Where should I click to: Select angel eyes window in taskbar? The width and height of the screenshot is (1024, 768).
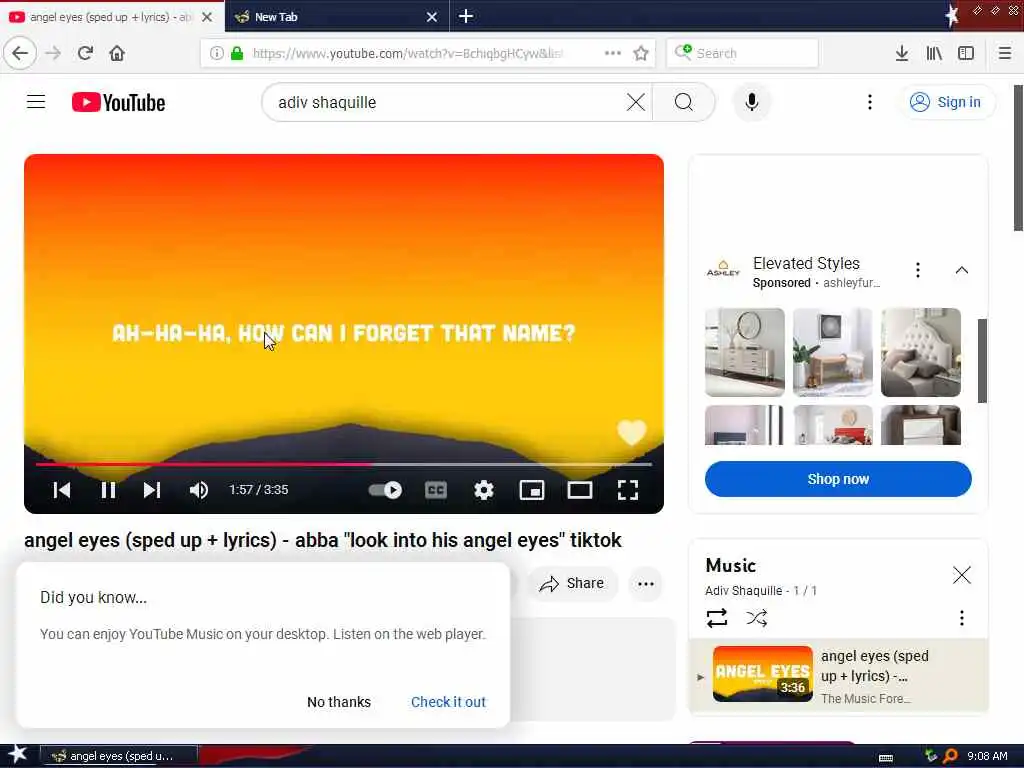pyautogui.click(x=119, y=756)
